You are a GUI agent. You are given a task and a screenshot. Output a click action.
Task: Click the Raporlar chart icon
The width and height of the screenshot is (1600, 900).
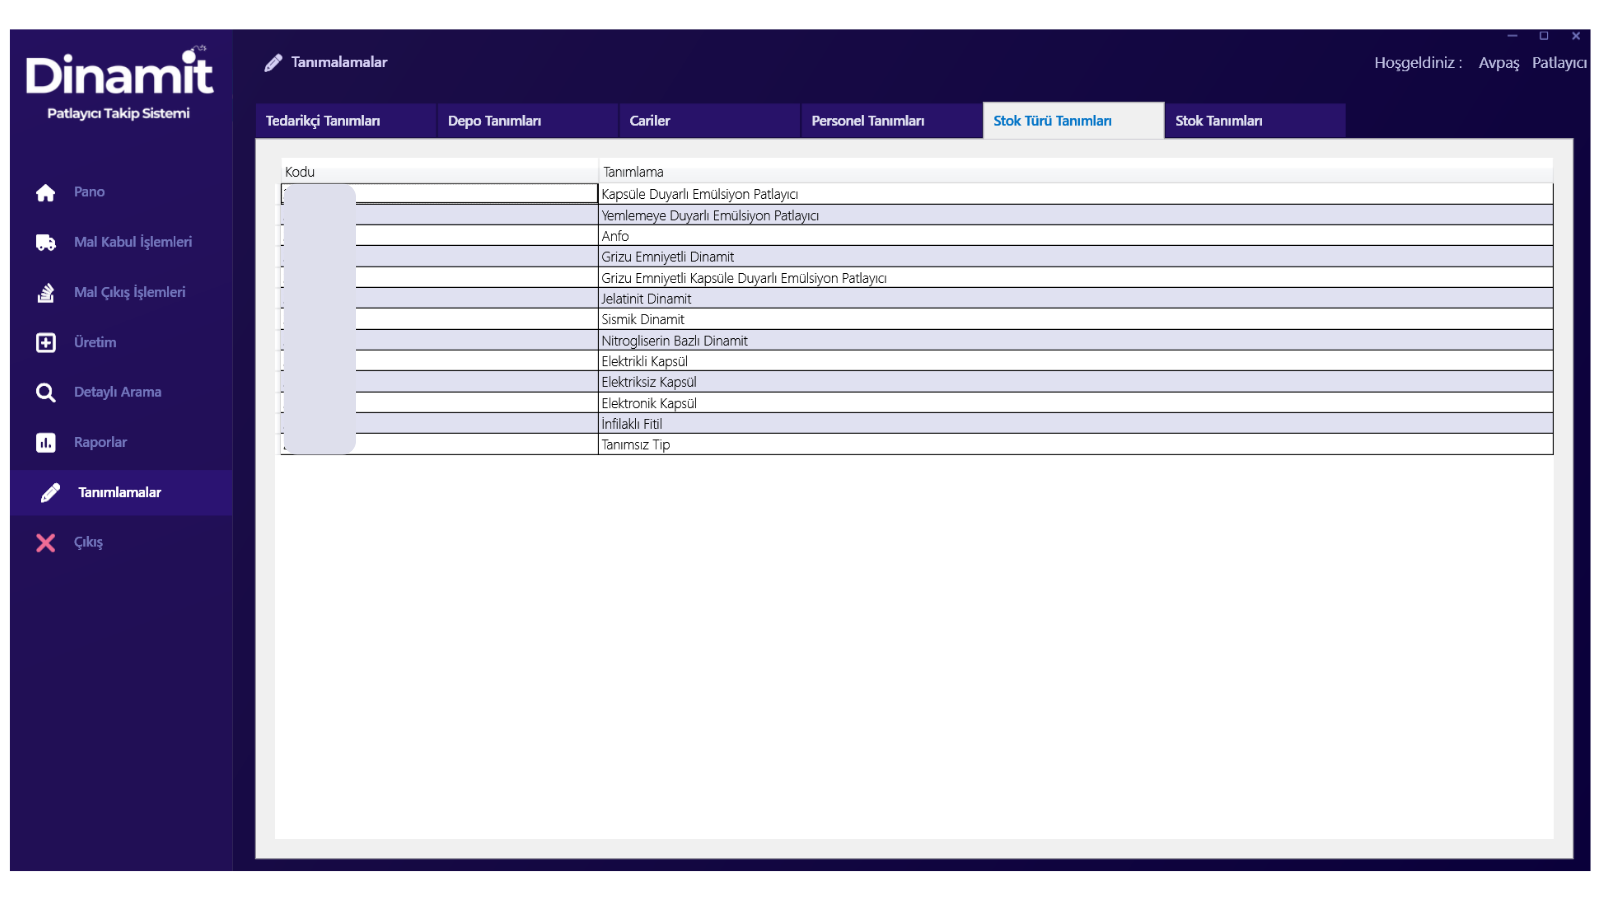click(x=46, y=443)
